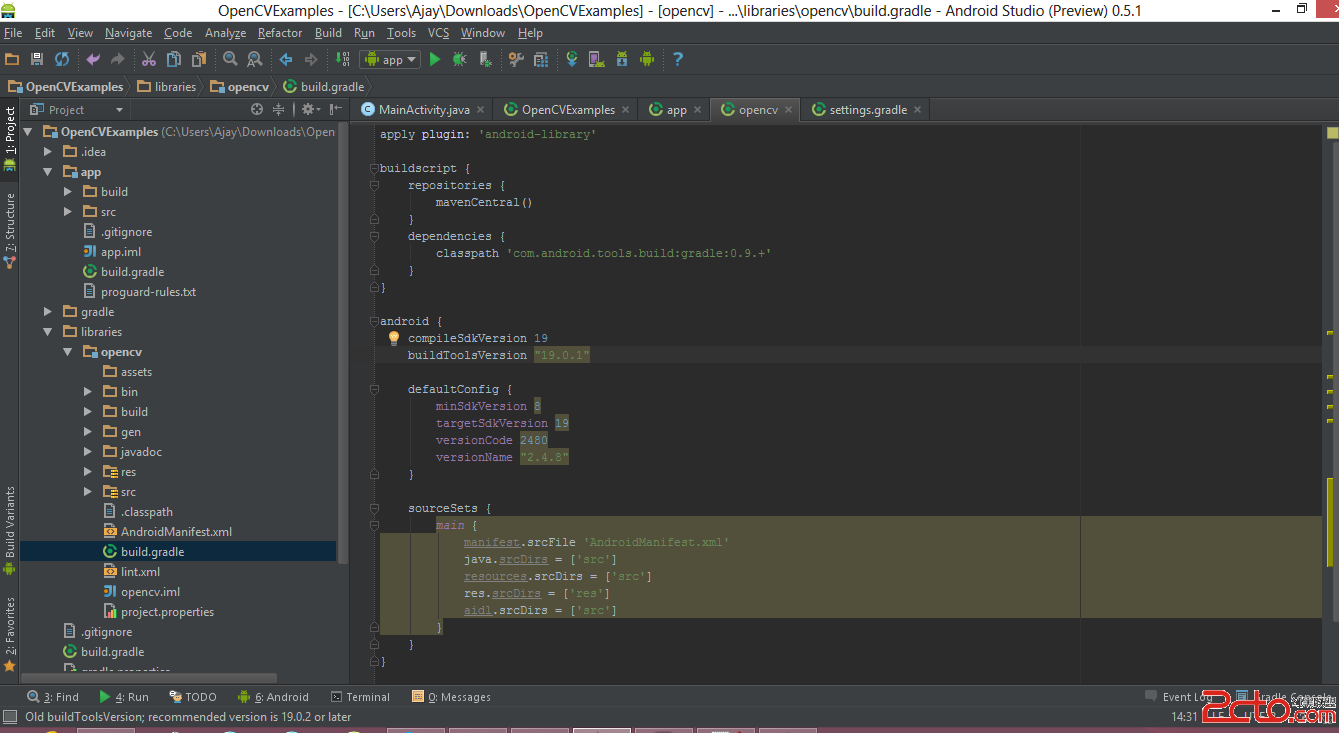Image resolution: width=1339 pixels, height=733 pixels.
Task: Click the Redo arrow icon
Action: 117,59
